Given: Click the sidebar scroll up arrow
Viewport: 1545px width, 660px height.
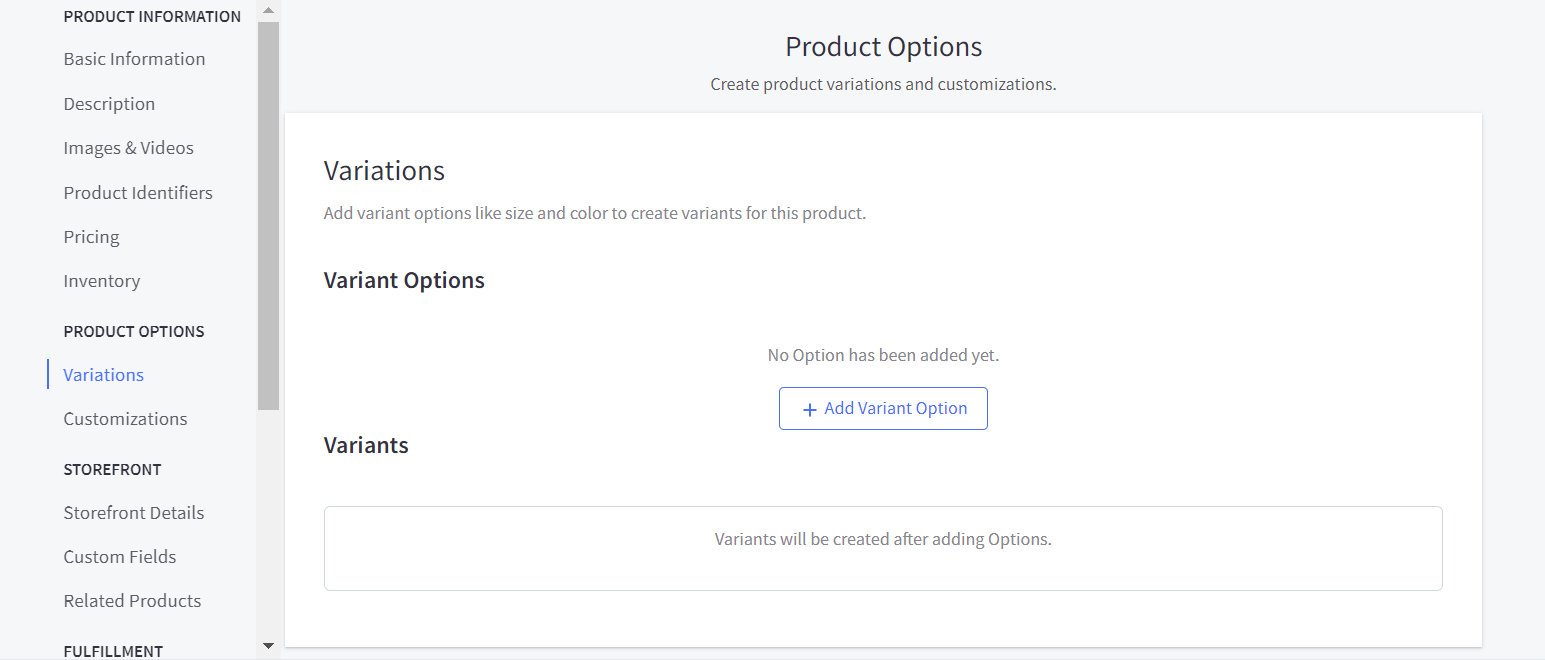Looking at the screenshot, I should click(x=268, y=10).
